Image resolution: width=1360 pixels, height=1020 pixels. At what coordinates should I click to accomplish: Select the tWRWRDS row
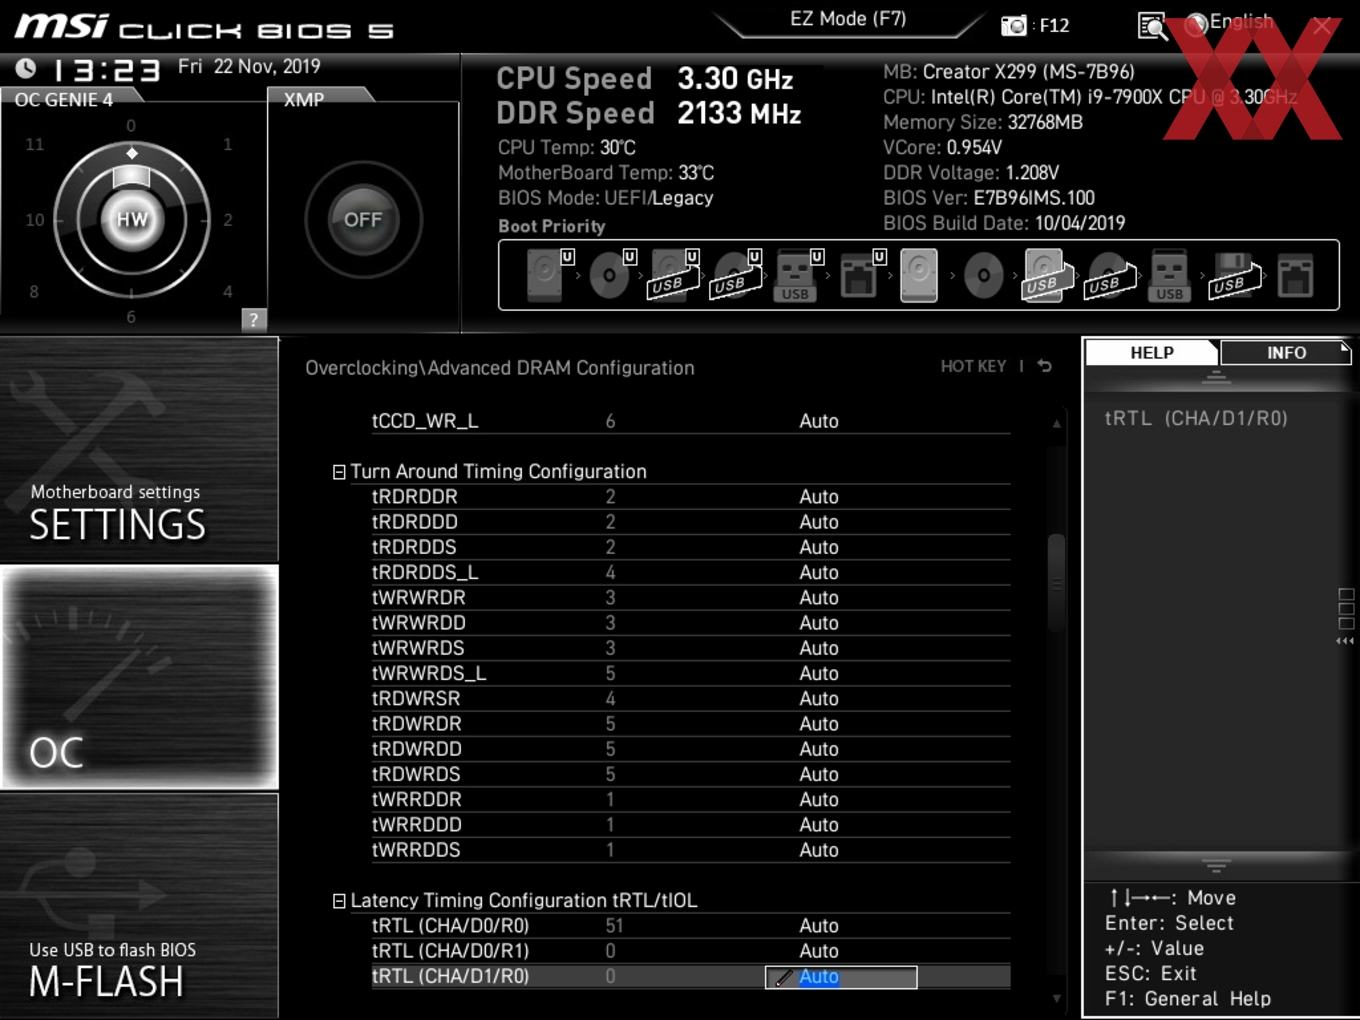(690, 648)
